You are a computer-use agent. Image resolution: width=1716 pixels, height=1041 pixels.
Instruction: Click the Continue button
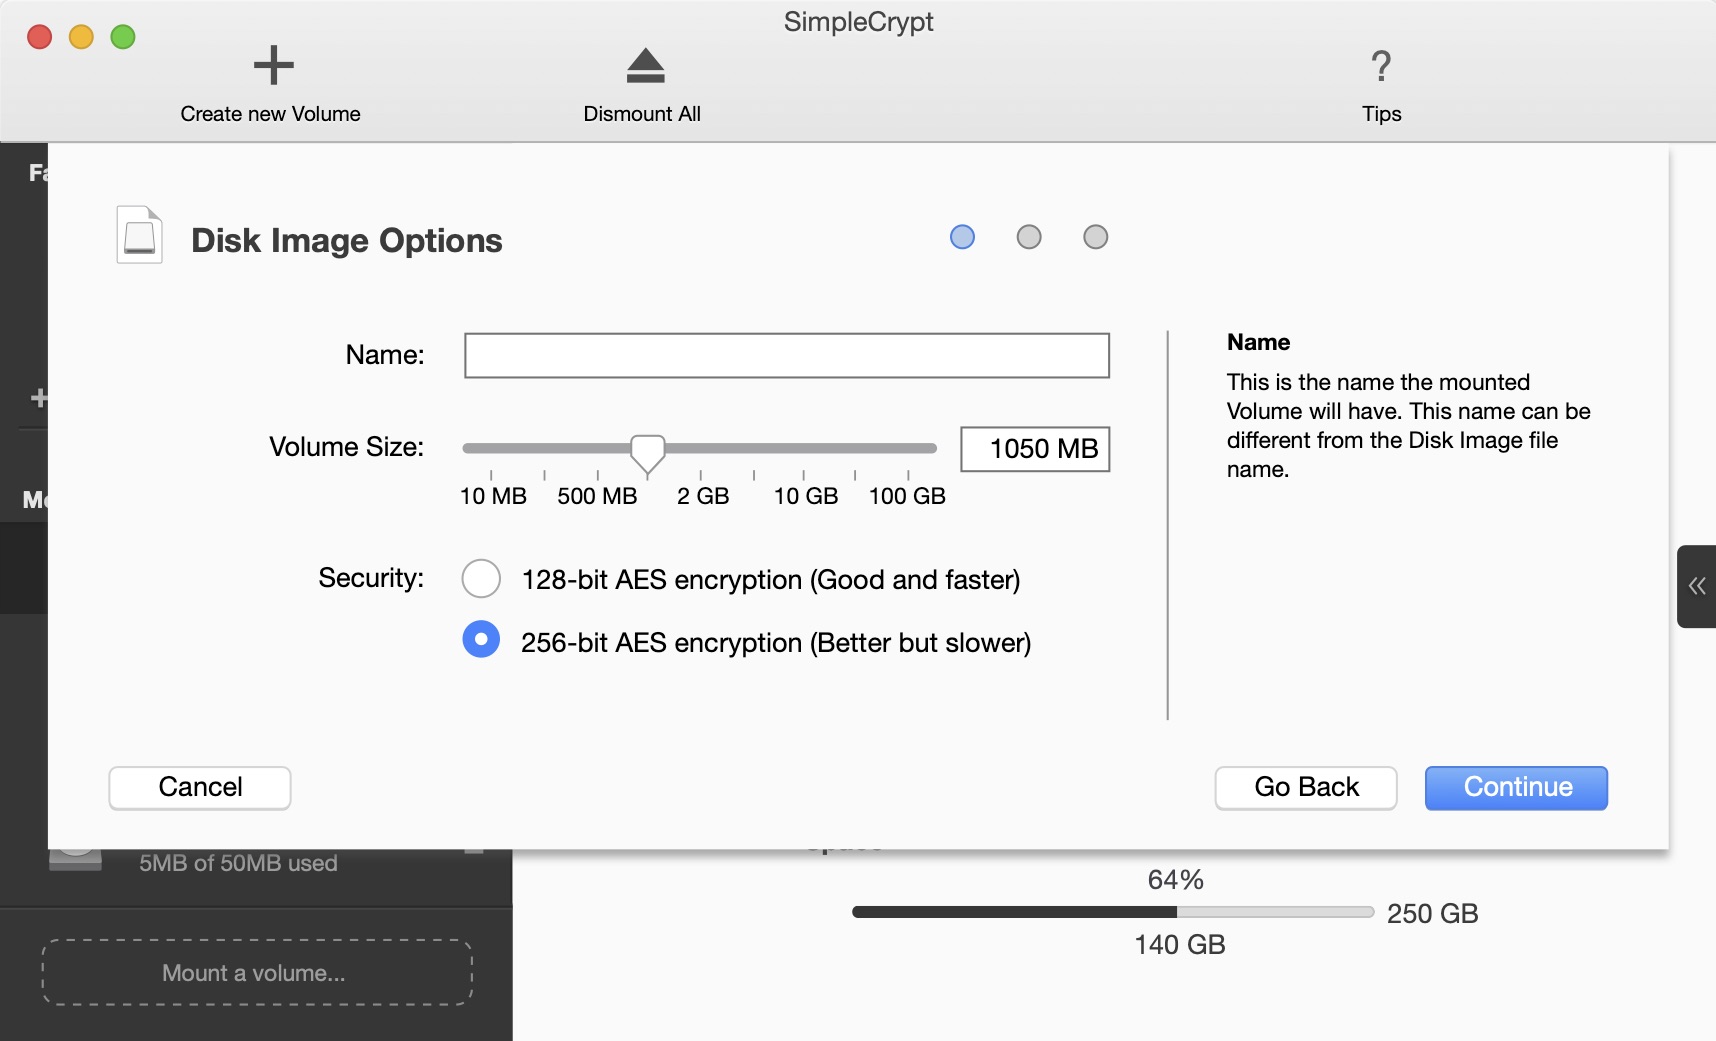click(1516, 787)
